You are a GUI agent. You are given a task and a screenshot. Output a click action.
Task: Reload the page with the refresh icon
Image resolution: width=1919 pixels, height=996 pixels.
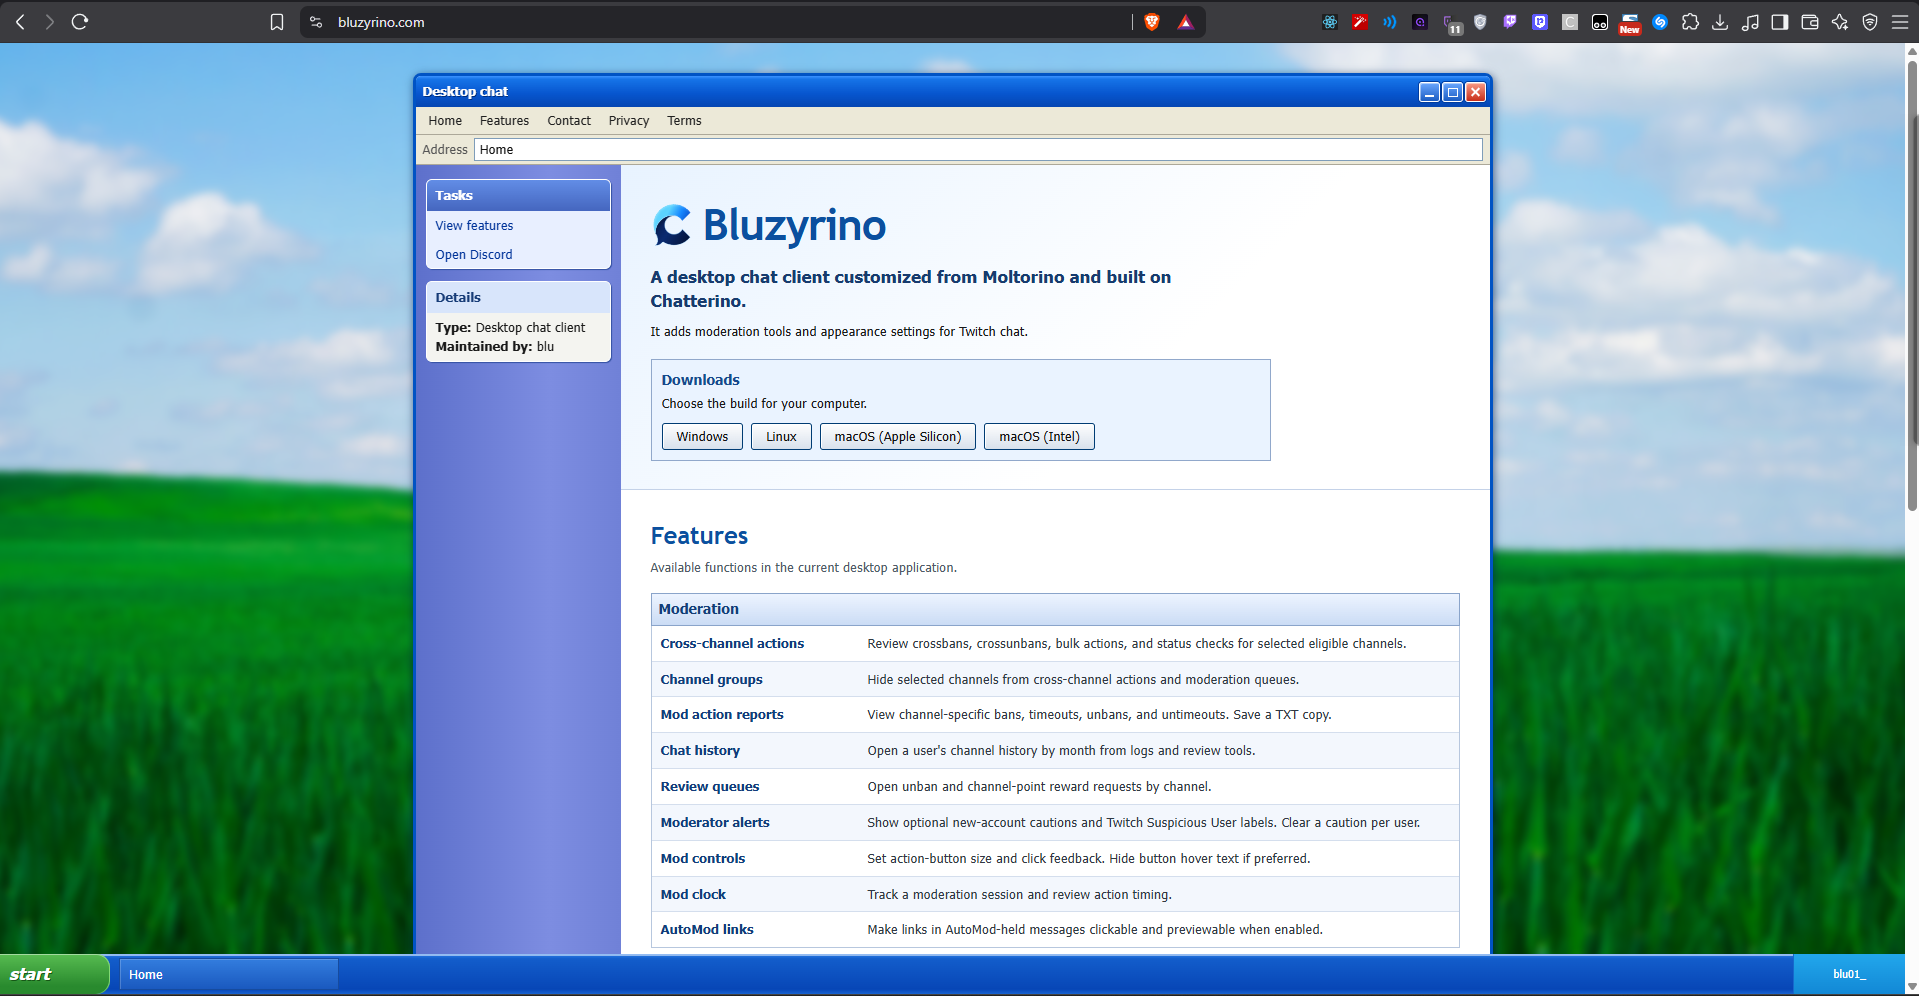(x=80, y=22)
